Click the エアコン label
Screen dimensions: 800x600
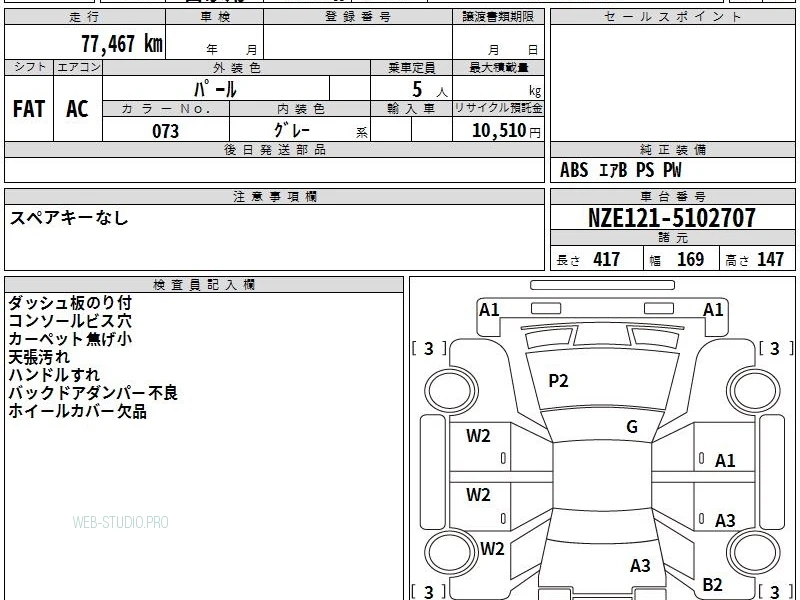pyautogui.click(x=78, y=67)
